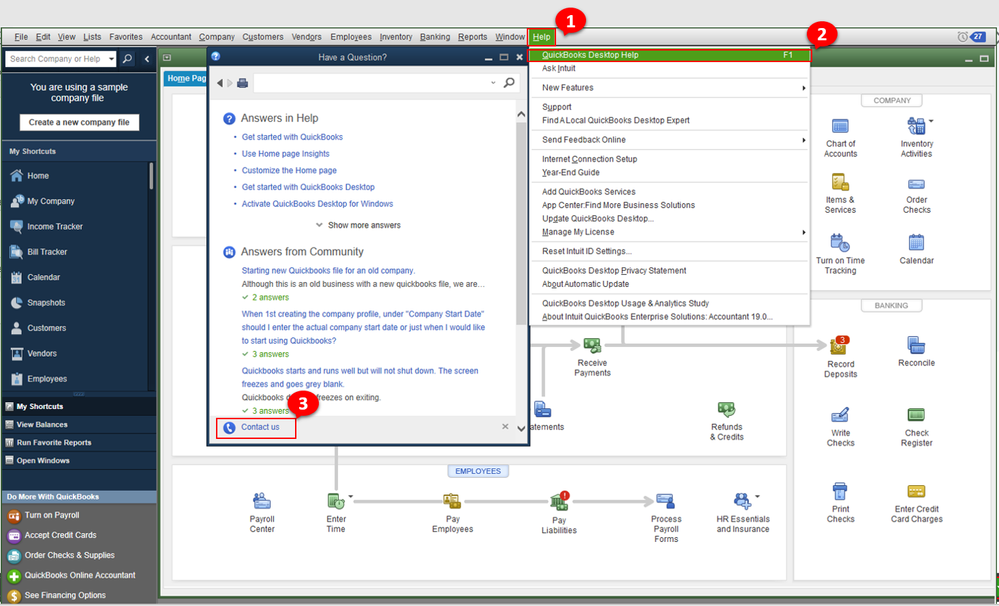This screenshot has width=999, height=606.
Task: Open the Help menu
Action: (x=542, y=37)
